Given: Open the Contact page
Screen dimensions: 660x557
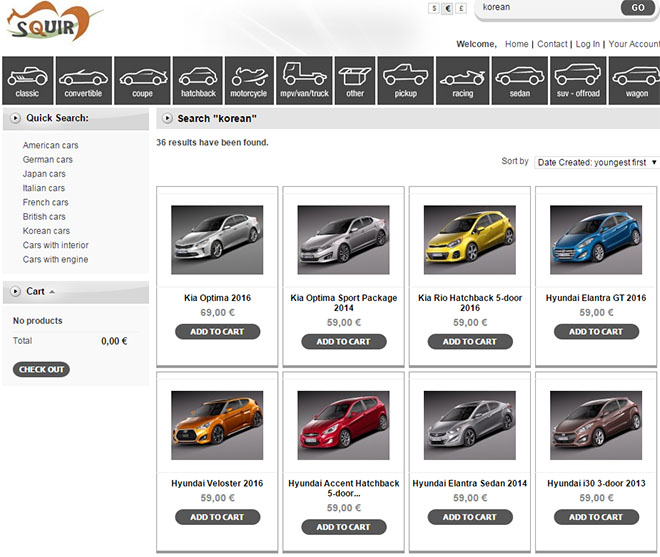Looking at the screenshot, I should point(552,44).
